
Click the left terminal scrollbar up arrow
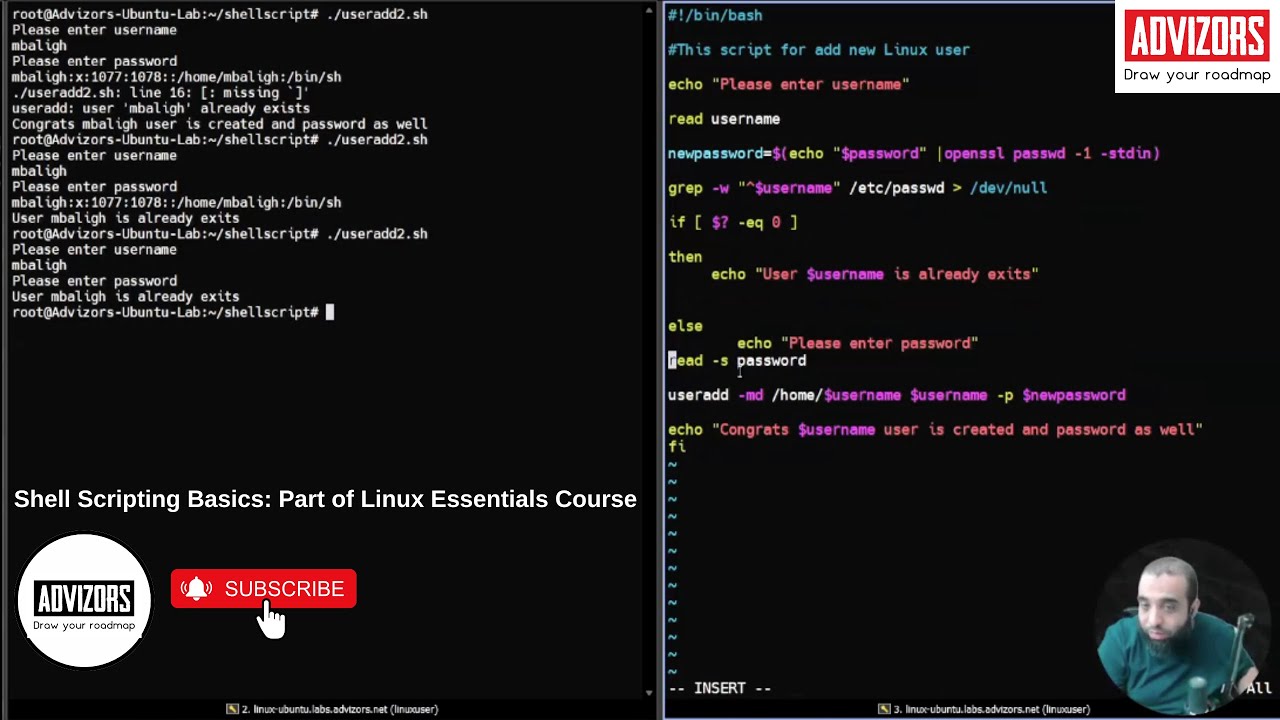coord(649,11)
